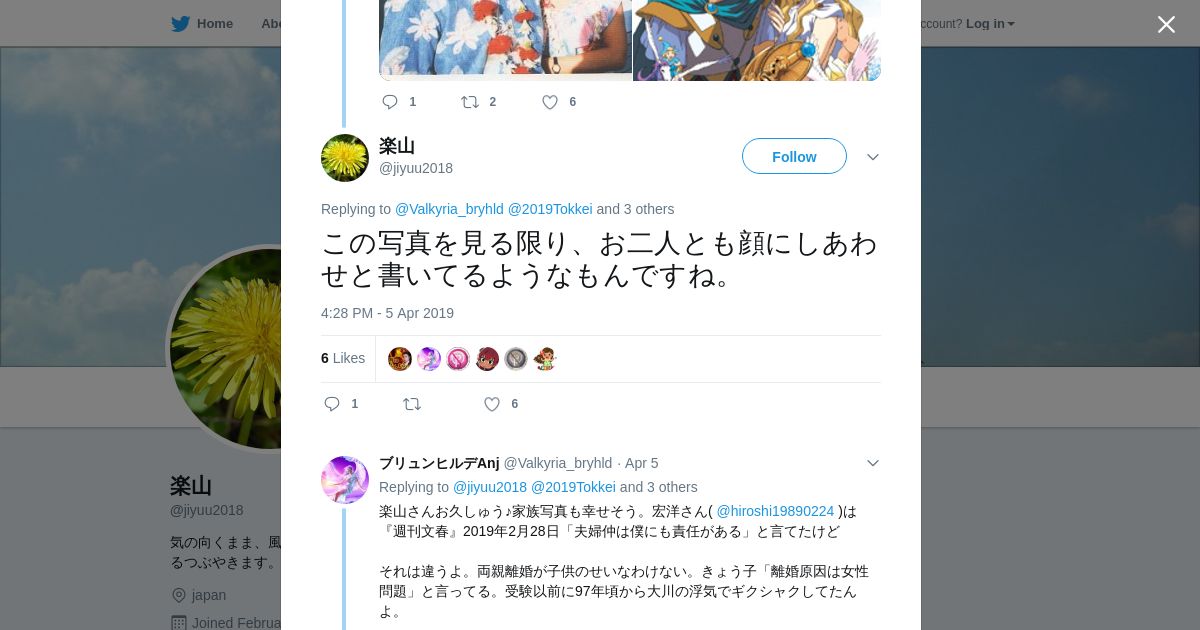Retweet the main tweet by 楽山
1200x630 pixels.
[412, 404]
